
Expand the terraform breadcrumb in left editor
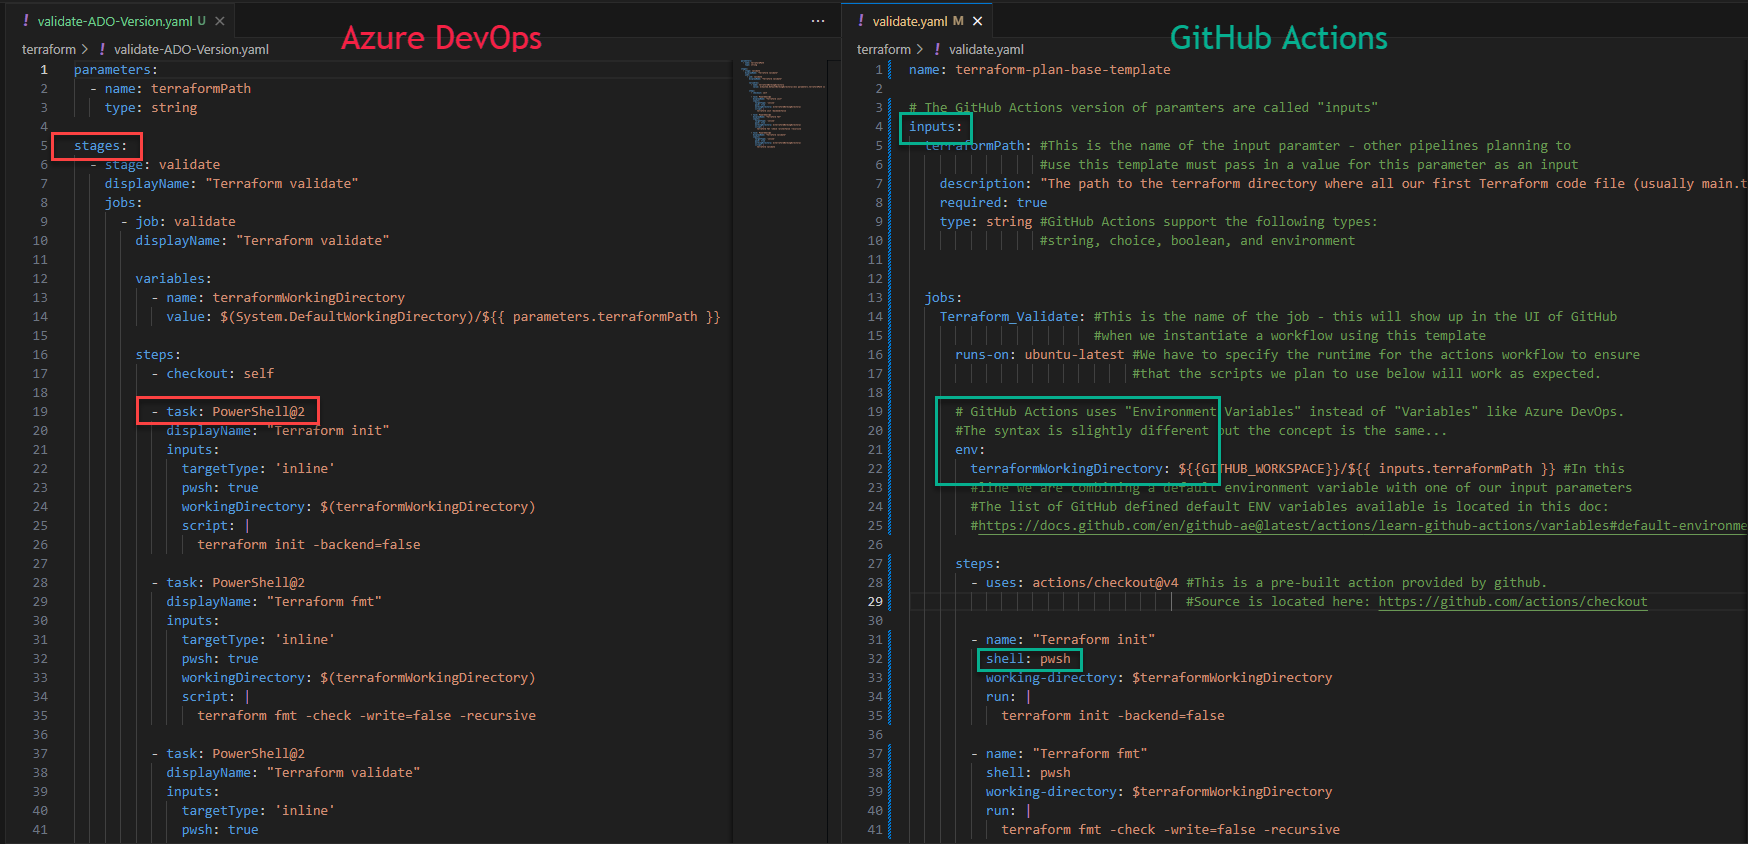(x=48, y=49)
